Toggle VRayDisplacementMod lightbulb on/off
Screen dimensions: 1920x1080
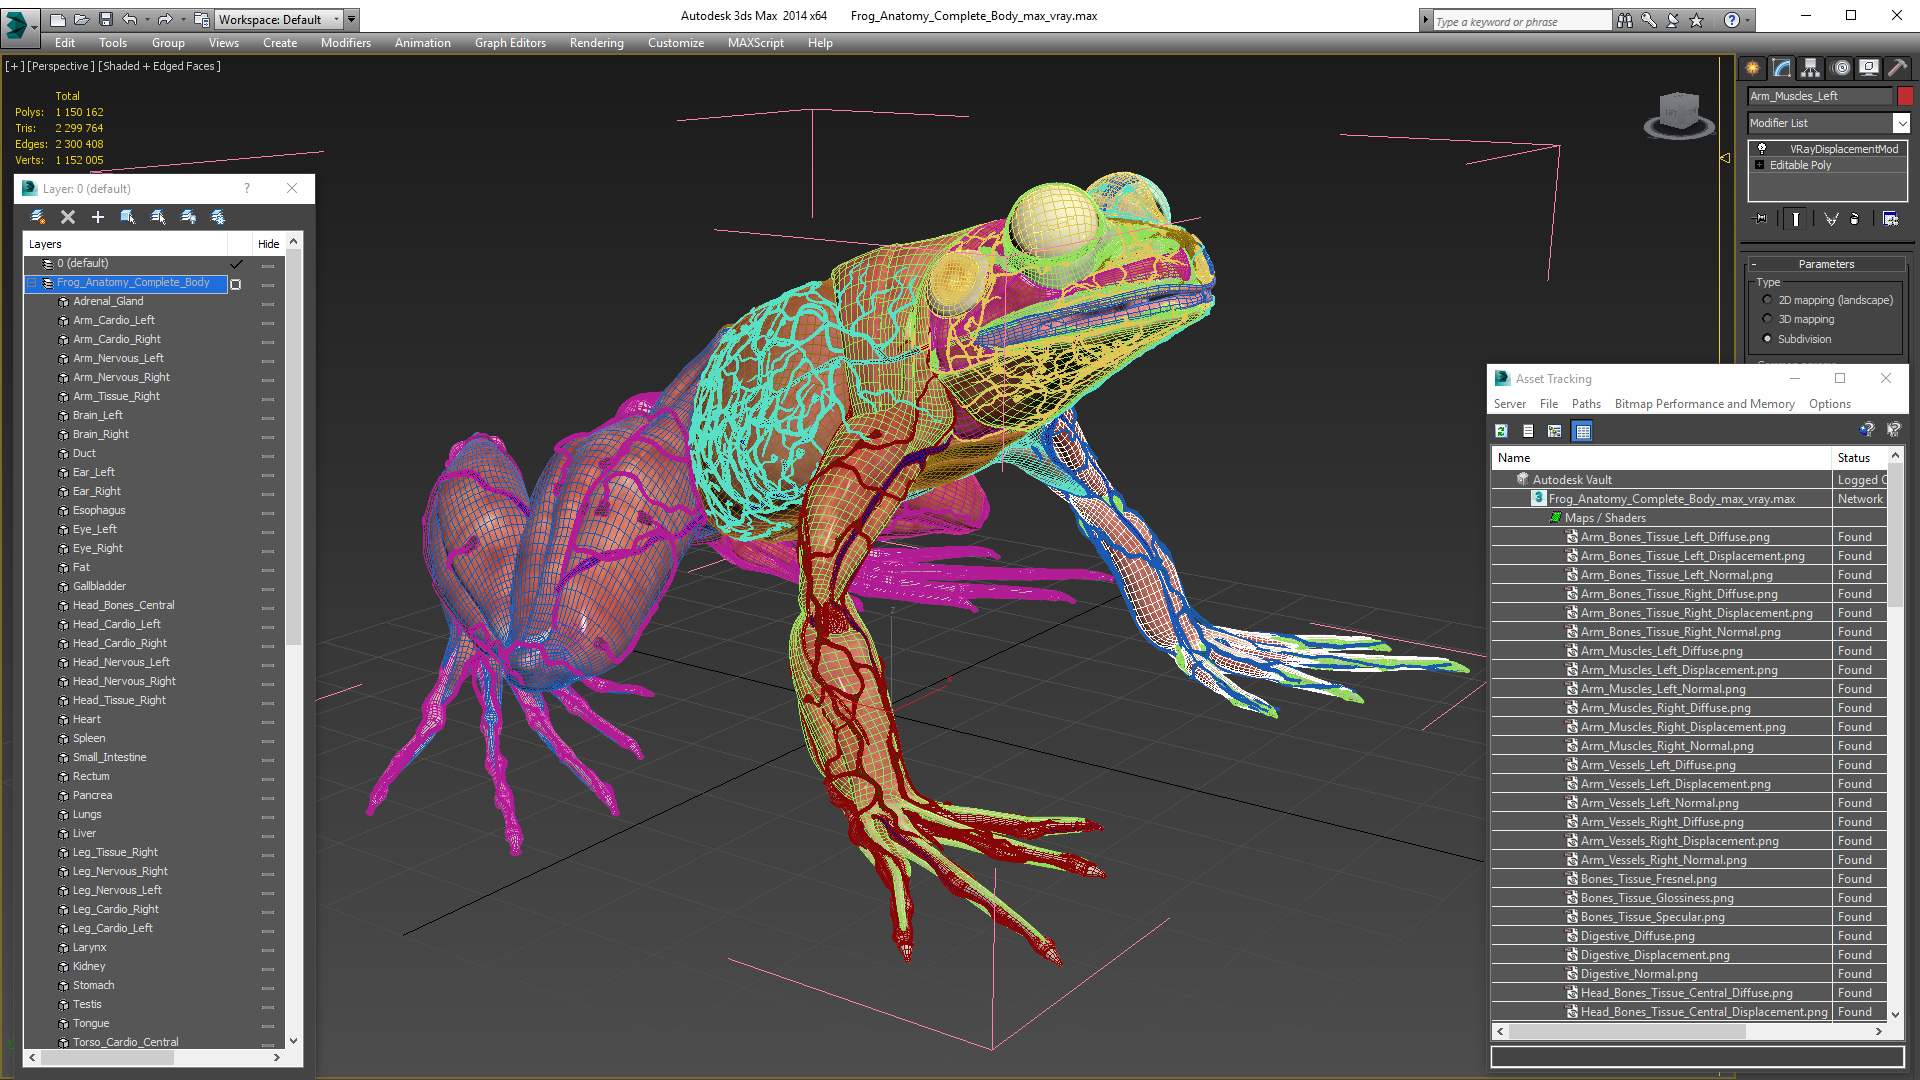tap(1762, 148)
